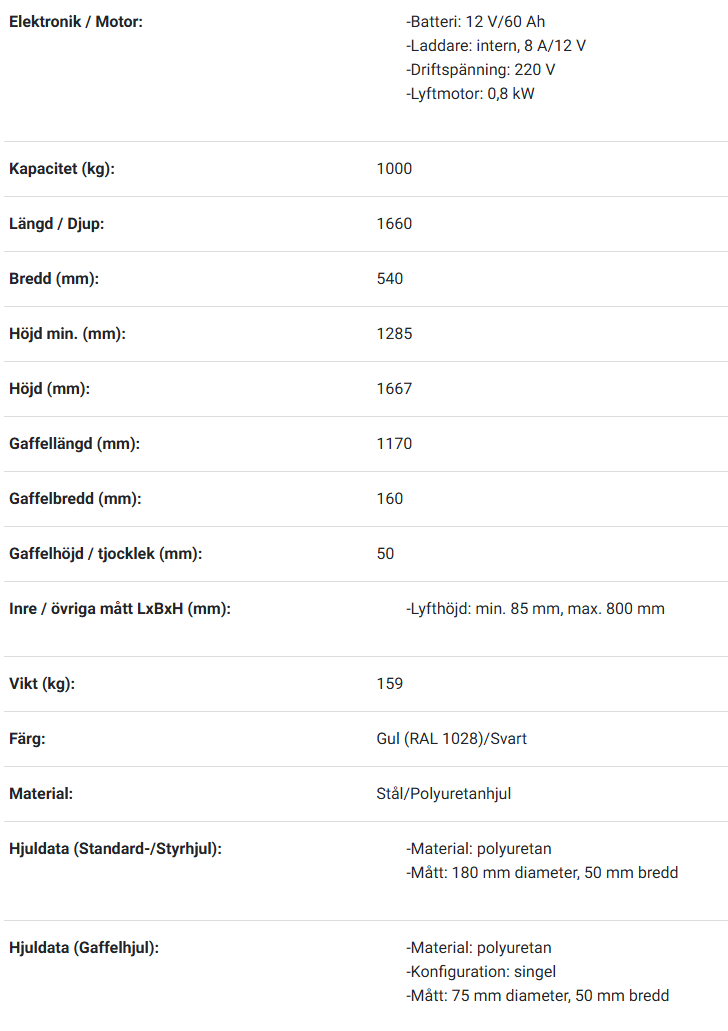The width and height of the screenshot is (728, 1031).
Task: Select Gaffelhöjd / tjocklek (mm) label
Action: 105,554
